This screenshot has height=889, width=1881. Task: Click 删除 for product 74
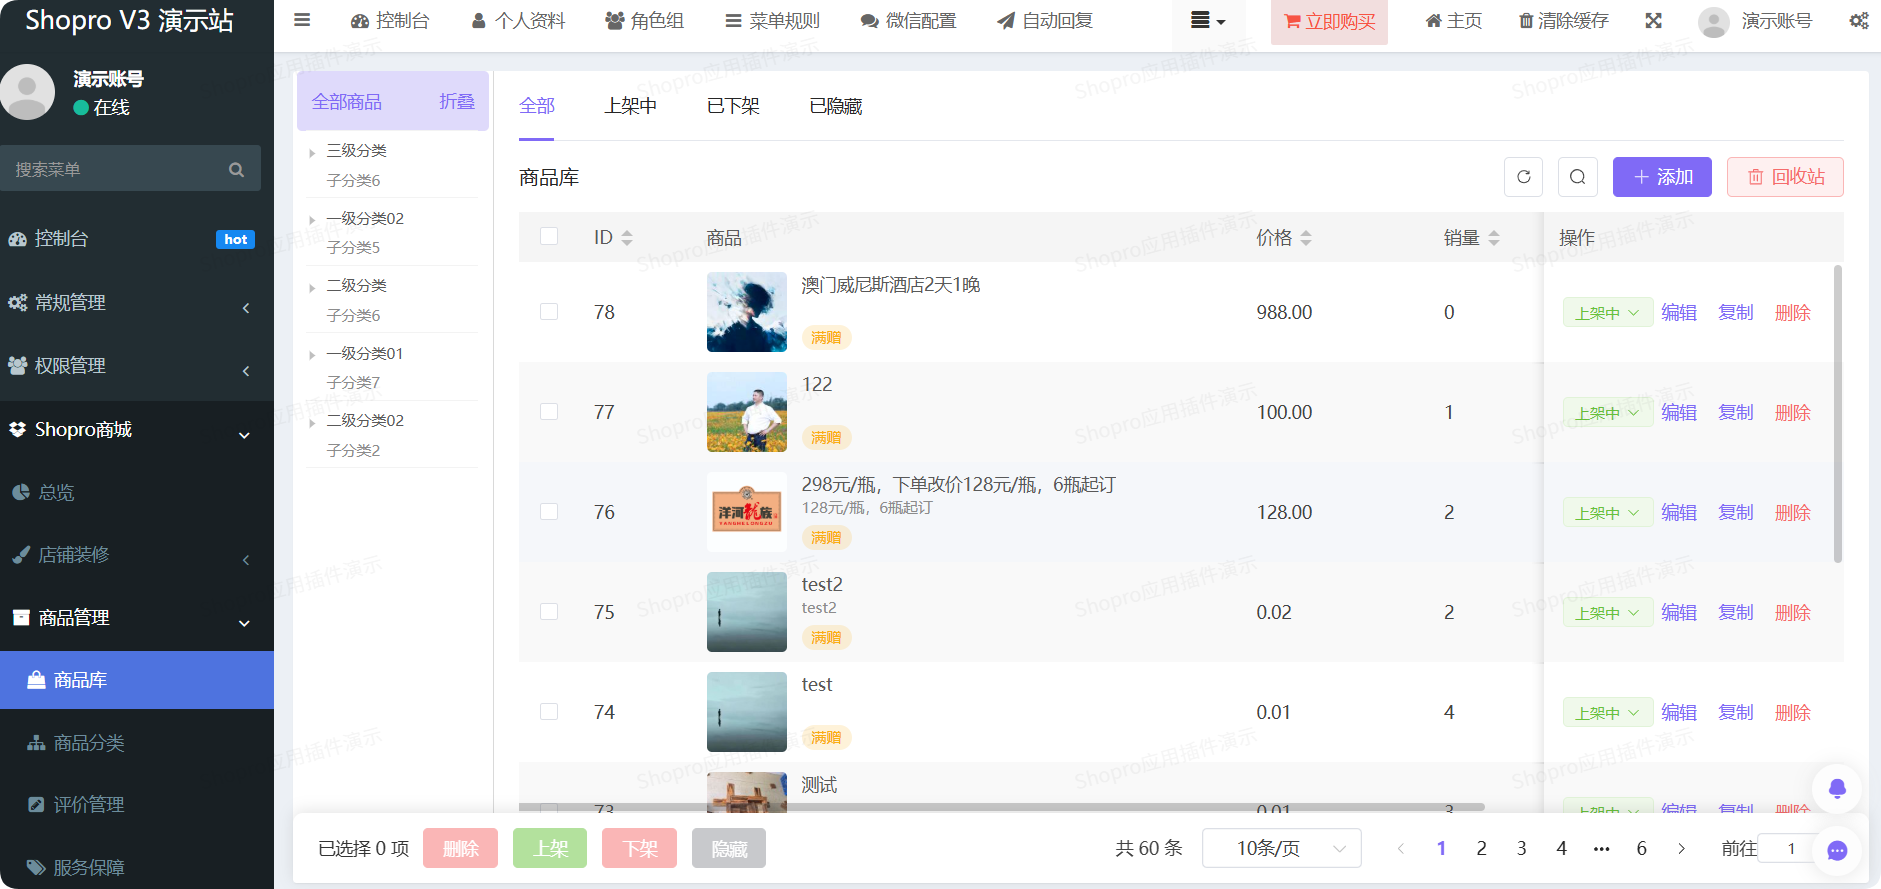click(1793, 712)
